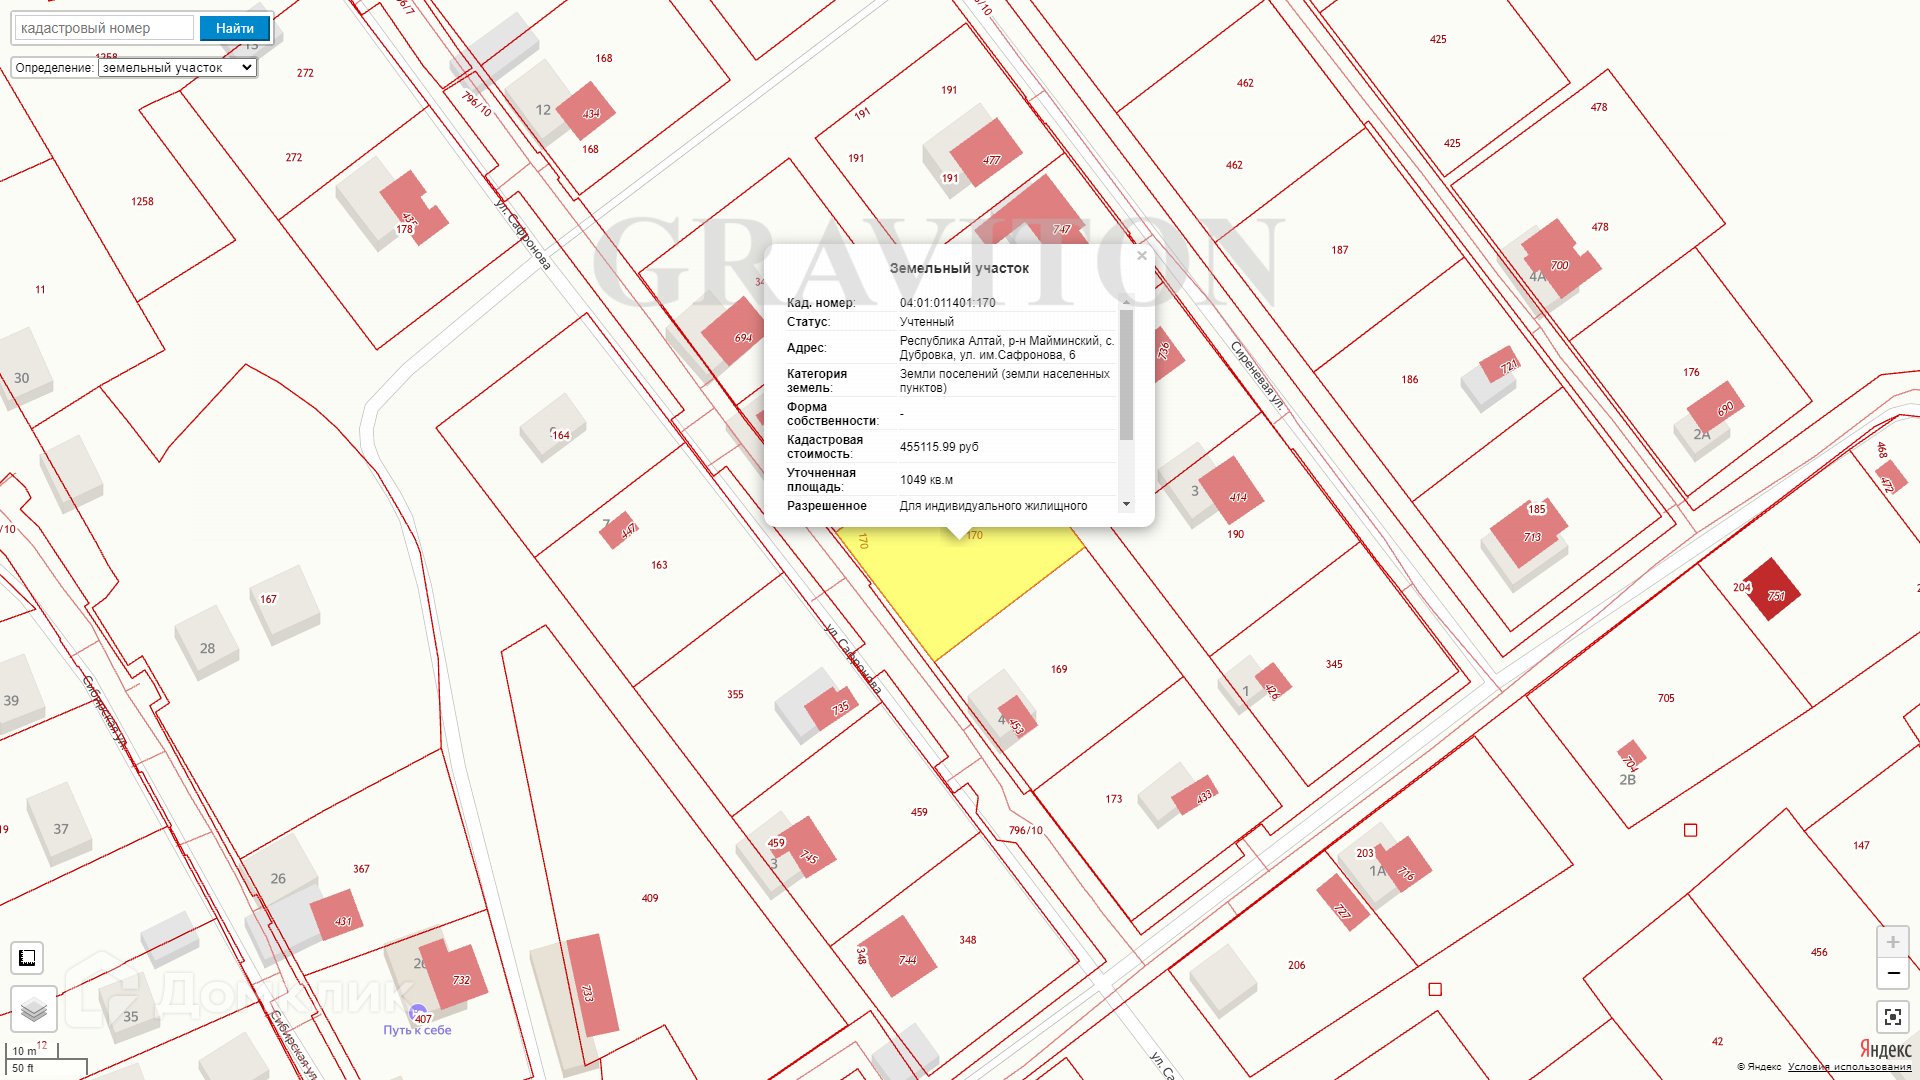The height and width of the screenshot is (1080, 1920).
Task: Click the dark red building 751
Action: [1773, 591]
